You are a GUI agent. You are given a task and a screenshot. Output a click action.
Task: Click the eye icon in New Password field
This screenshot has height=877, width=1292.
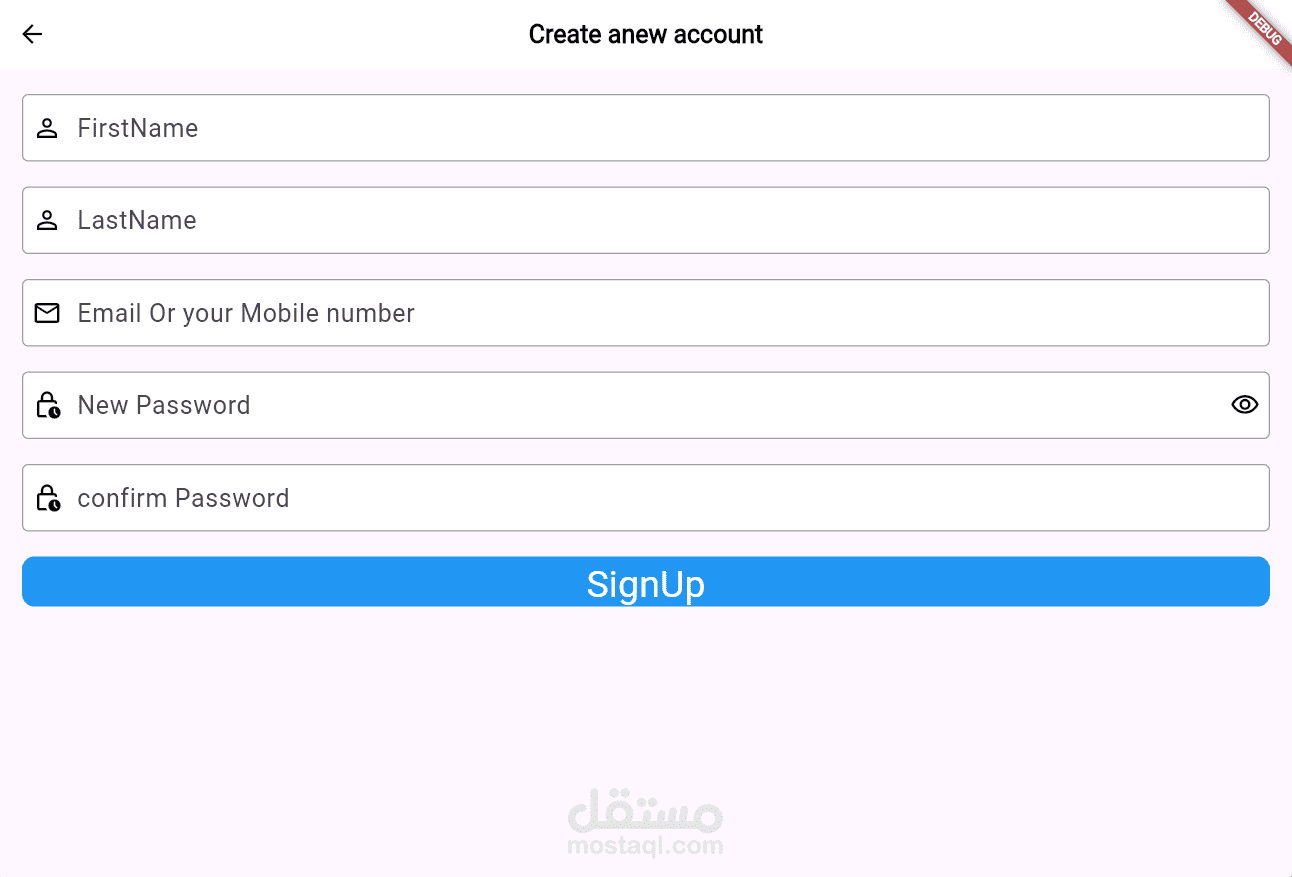(x=1244, y=404)
